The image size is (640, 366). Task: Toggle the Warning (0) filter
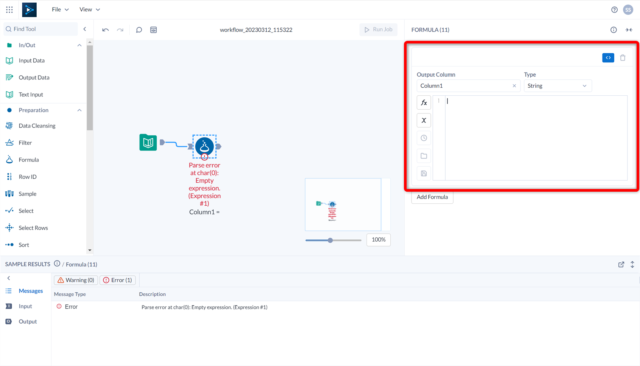coord(76,280)
